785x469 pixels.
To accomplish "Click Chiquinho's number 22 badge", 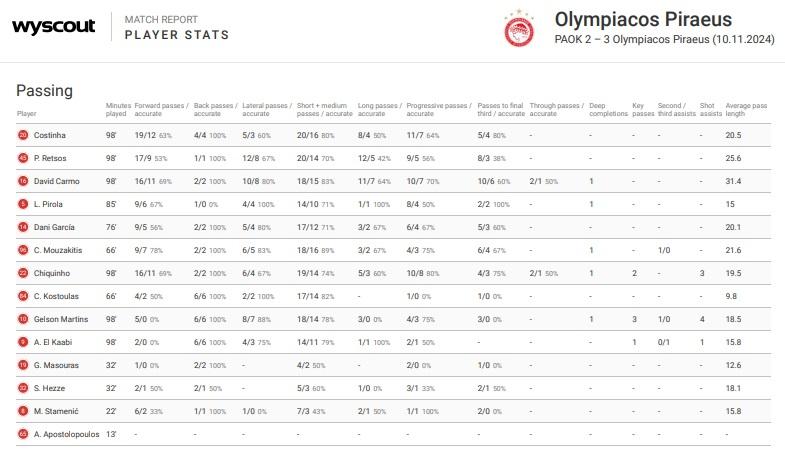I will click(23, 273).
